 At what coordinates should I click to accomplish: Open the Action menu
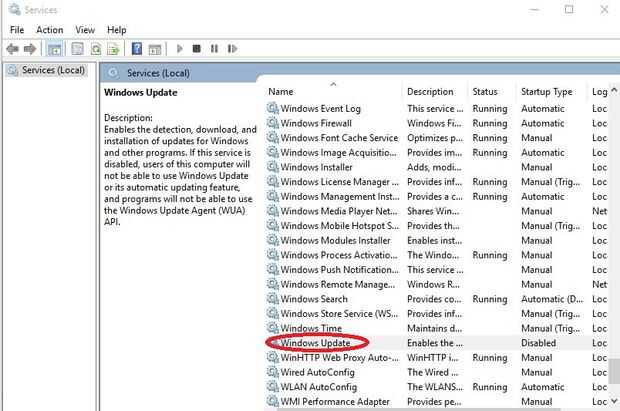[x=49, y=30]
